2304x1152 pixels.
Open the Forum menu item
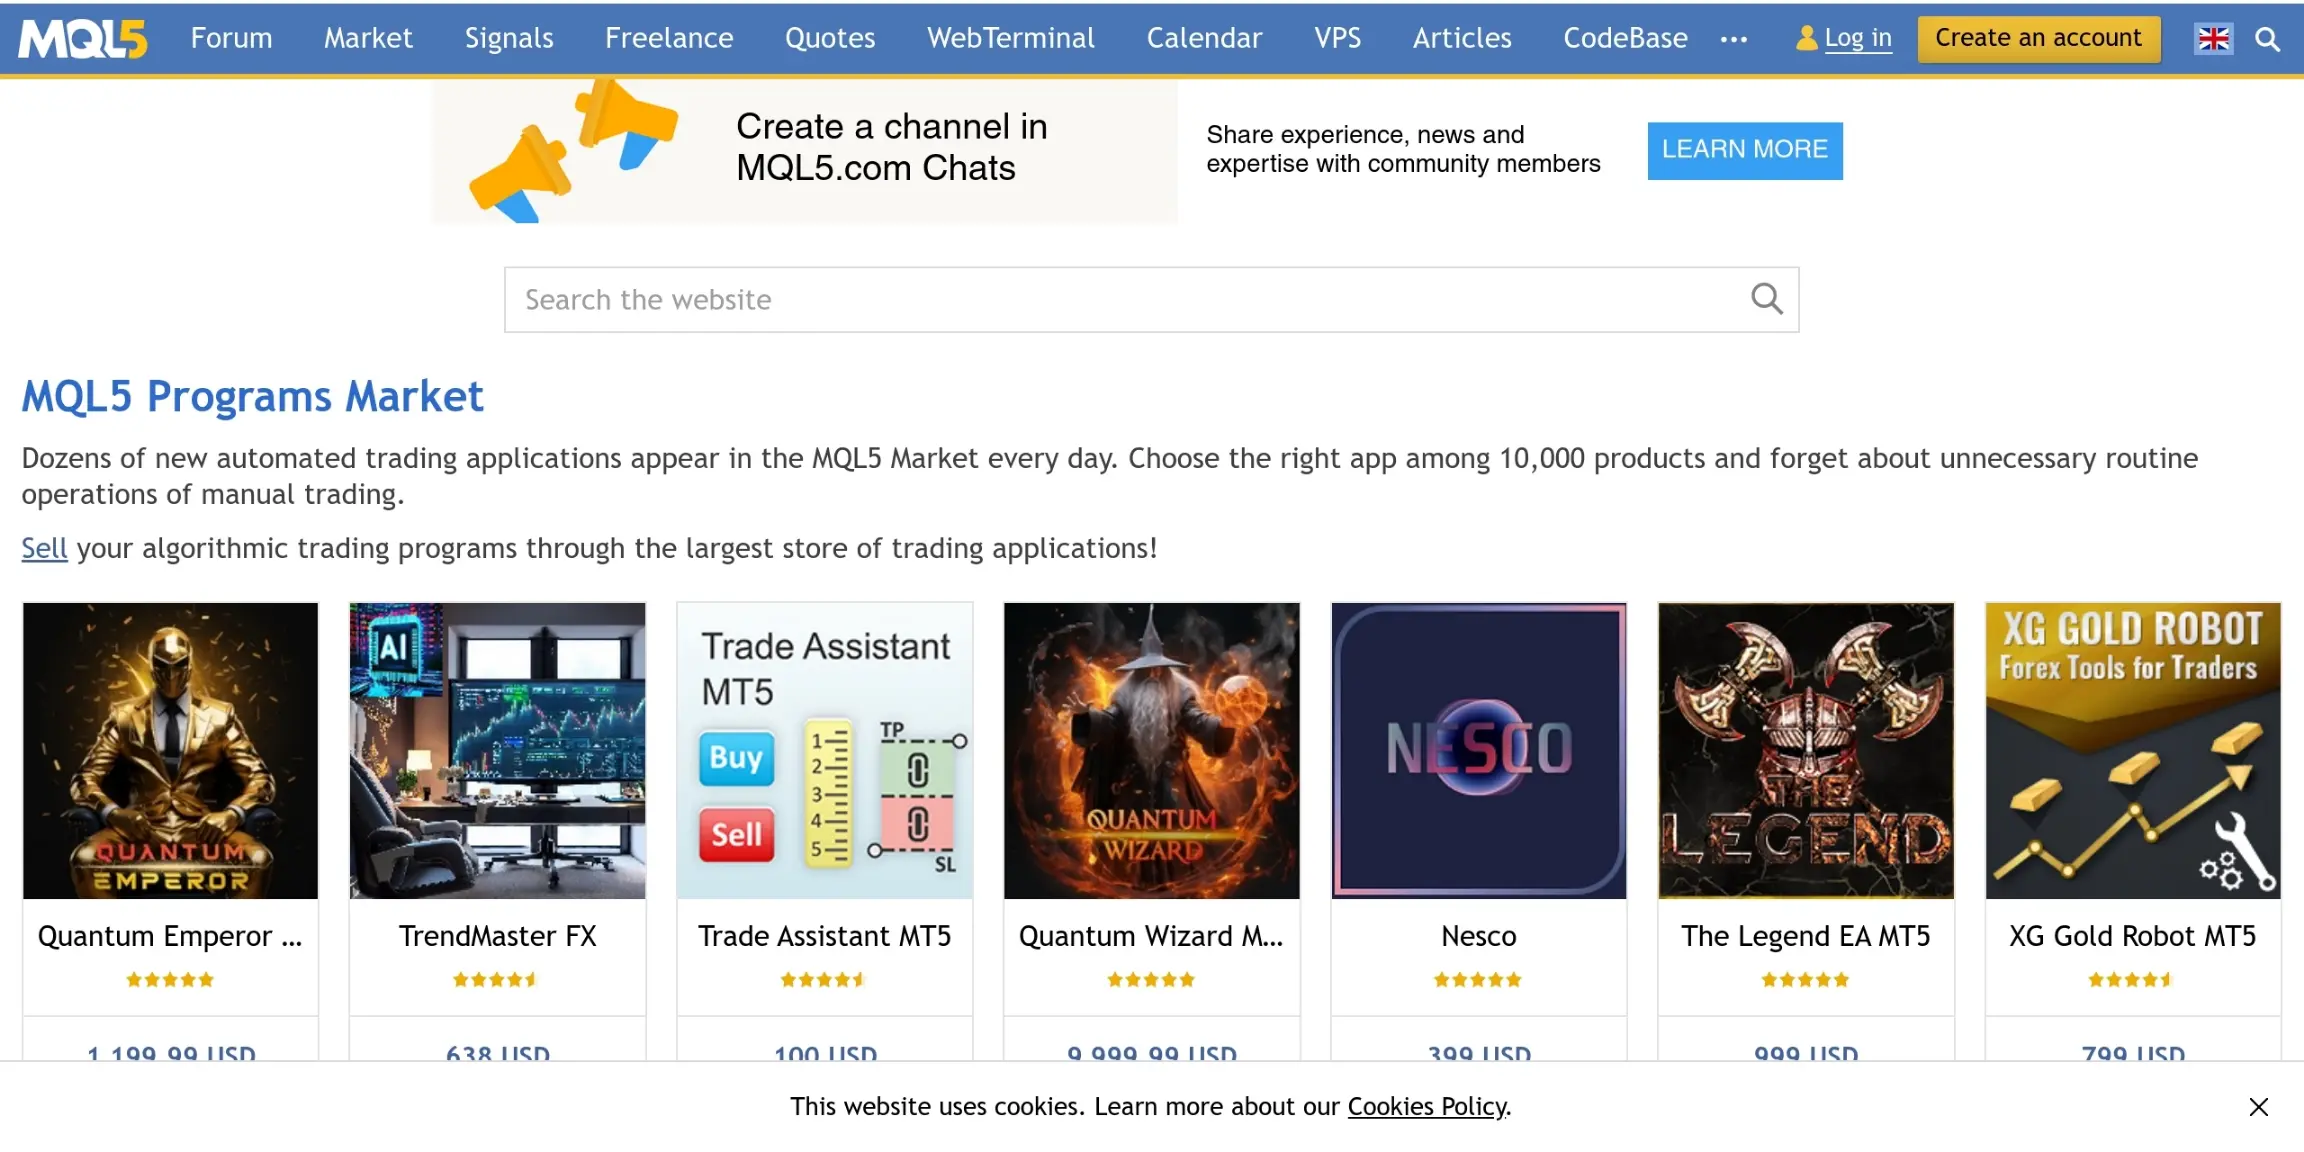click(x=231, y=37)
